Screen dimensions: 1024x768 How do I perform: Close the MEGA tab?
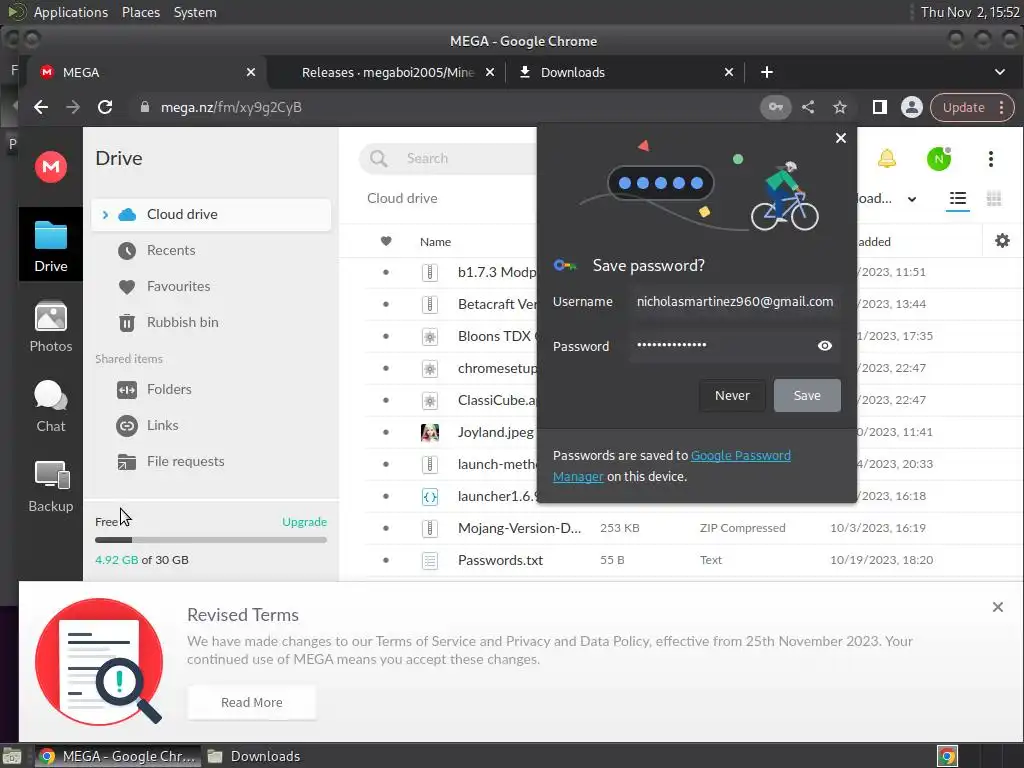click(x=251, y=72)
